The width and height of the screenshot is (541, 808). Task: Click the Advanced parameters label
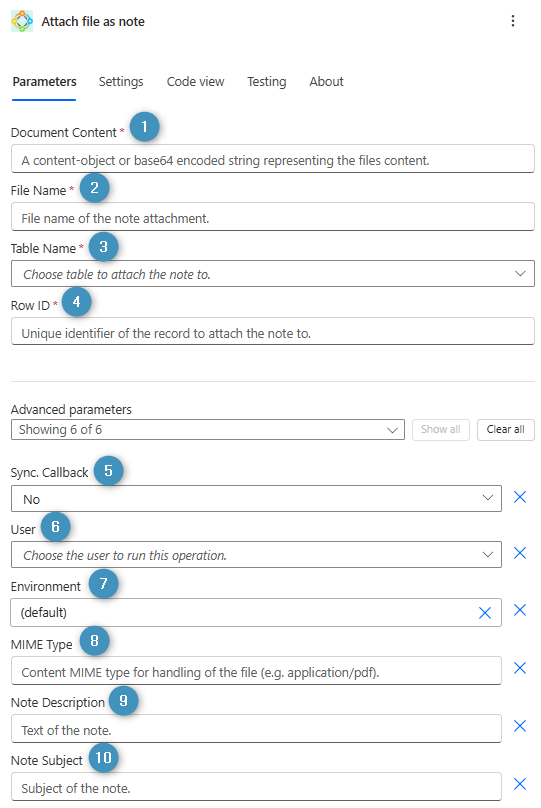point(71,409)
